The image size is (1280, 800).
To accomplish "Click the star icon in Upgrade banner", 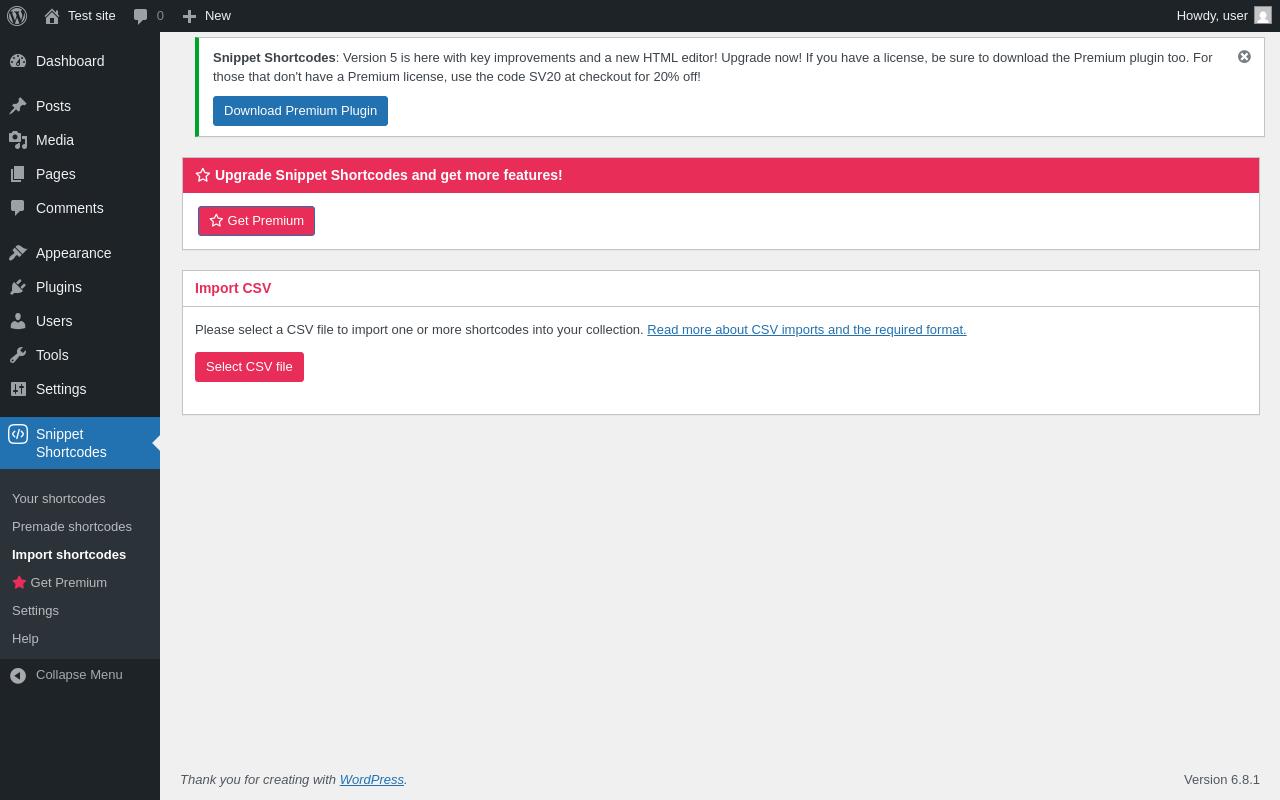I will 203,175.
